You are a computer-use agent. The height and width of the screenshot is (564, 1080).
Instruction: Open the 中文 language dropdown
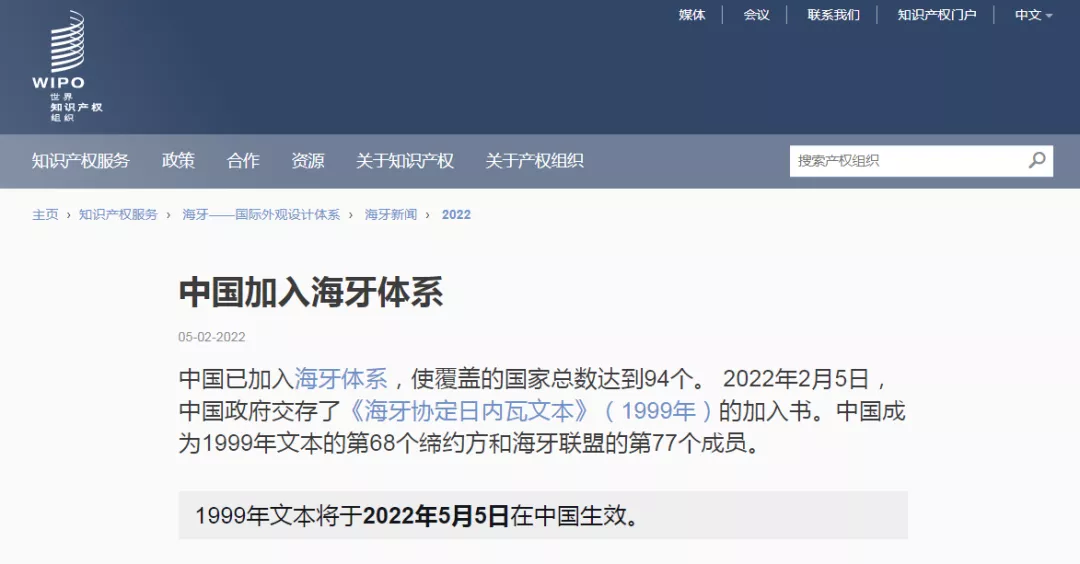(1033, 15)
